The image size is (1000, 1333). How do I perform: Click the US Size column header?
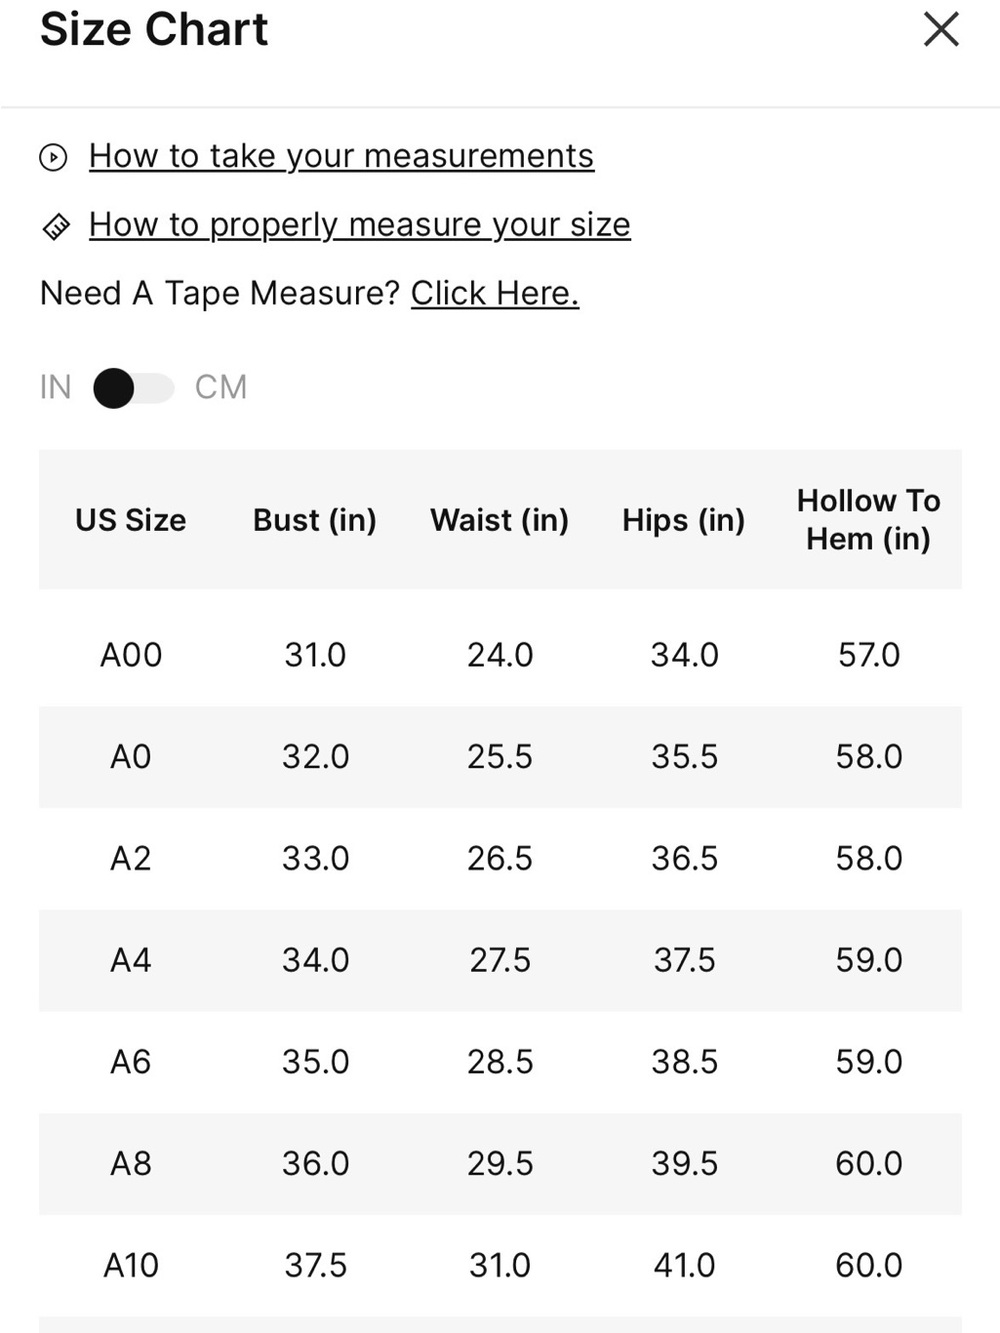point(131,520)
